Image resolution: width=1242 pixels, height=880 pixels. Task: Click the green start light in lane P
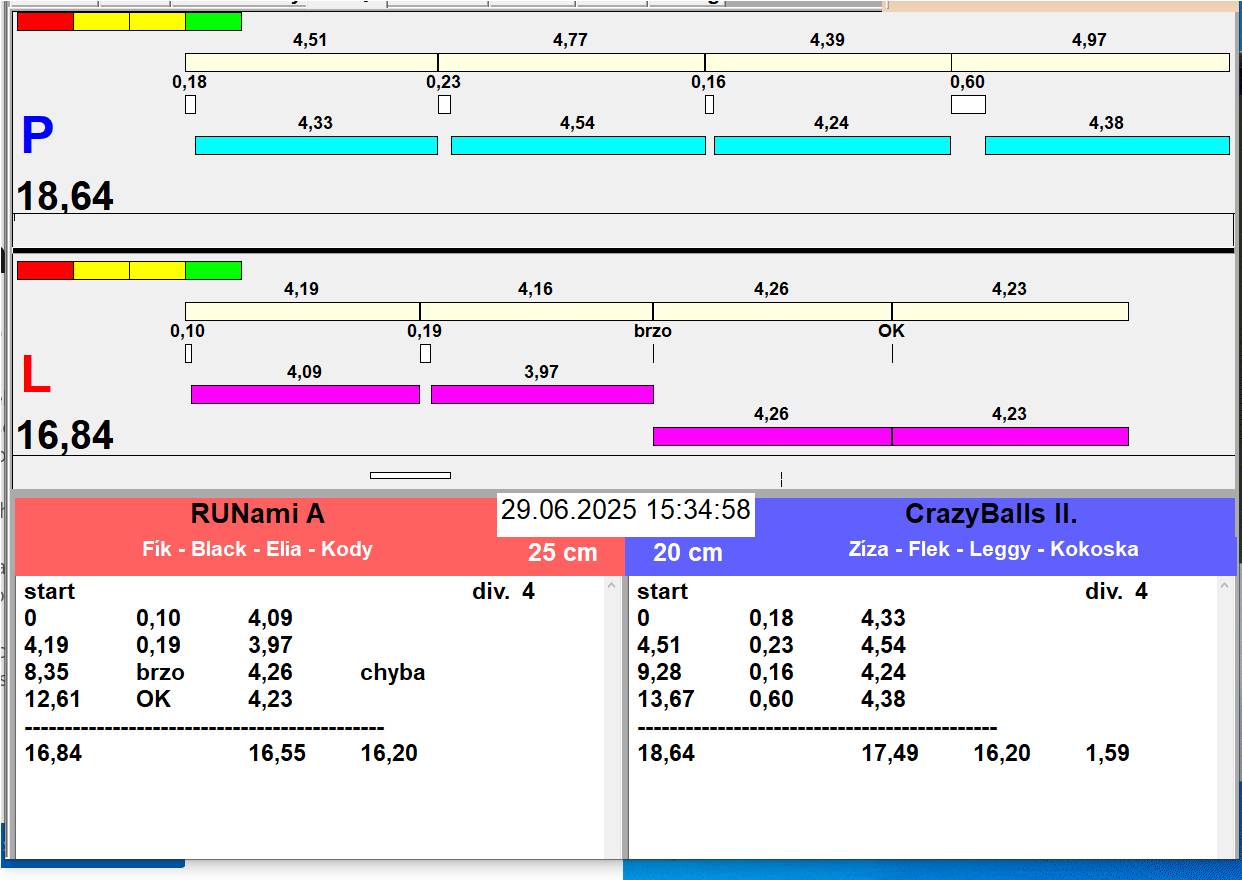coord(214,21)
